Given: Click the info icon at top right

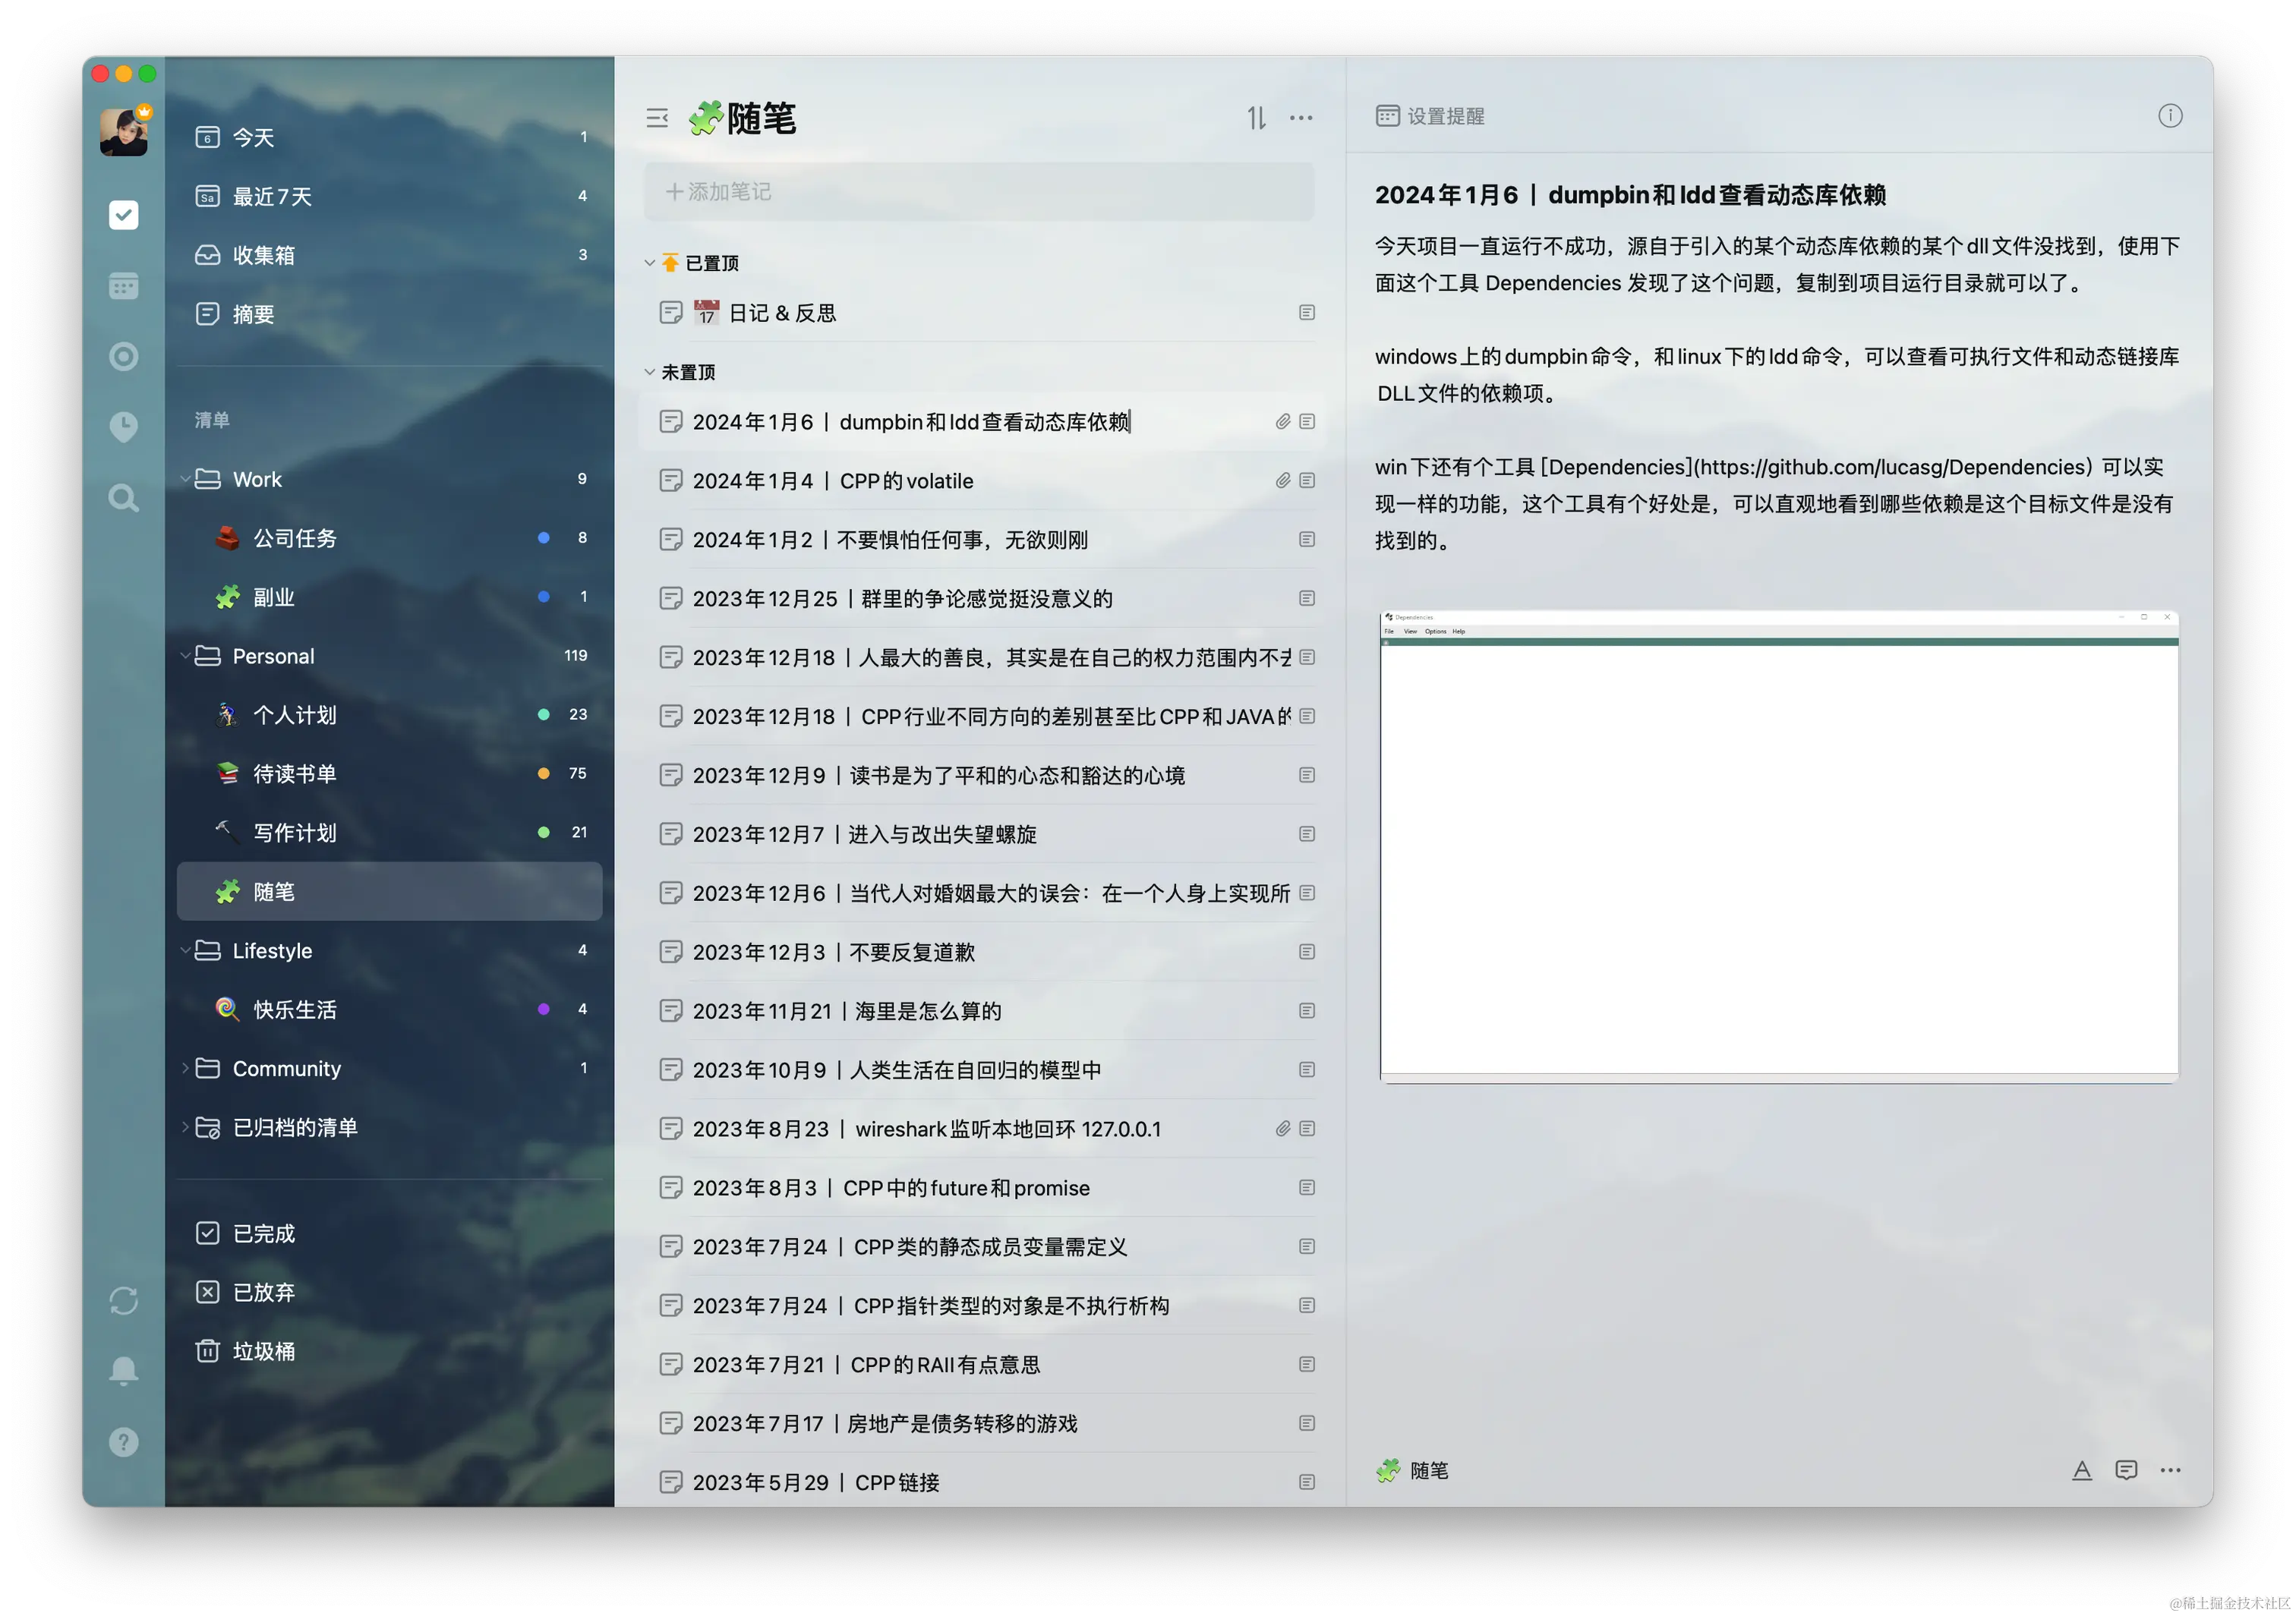Looking at the screenshot, I should 2170,116.
